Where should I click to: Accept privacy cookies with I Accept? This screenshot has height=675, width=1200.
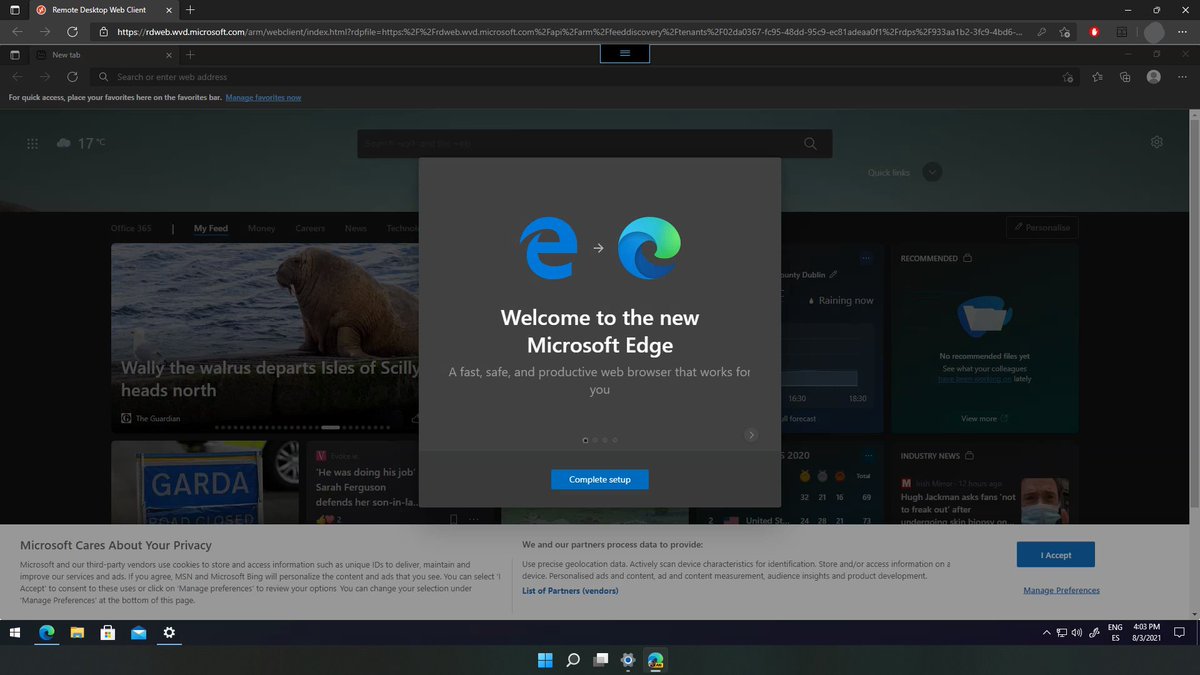click(x=1055, y=555)
